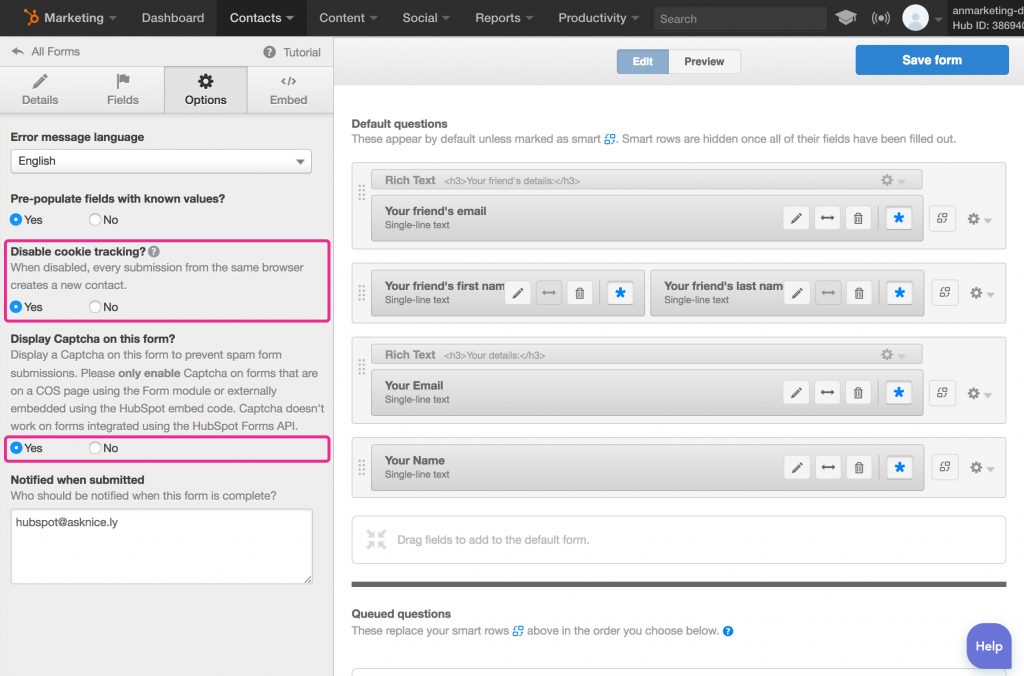
Task: Switch to the Fields tab
Action: pyautogui.click(x=123, y=90)
